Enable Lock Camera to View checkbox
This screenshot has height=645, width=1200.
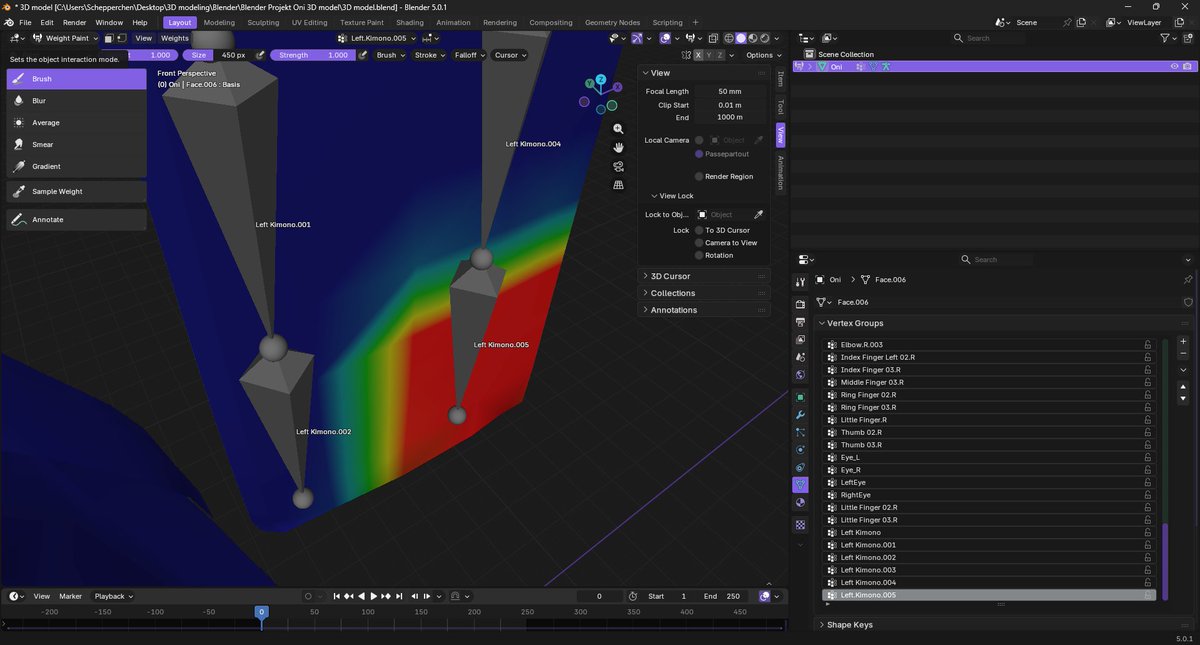pyautogui.click(x=699, y=243)
